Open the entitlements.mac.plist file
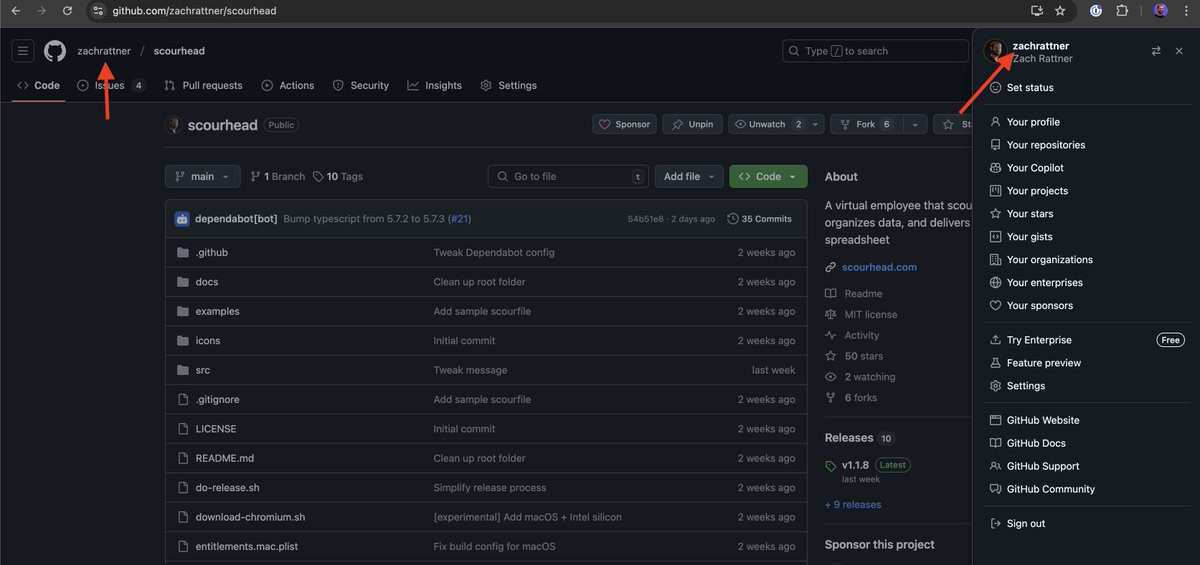1200x565 pixels. point(247,547)
